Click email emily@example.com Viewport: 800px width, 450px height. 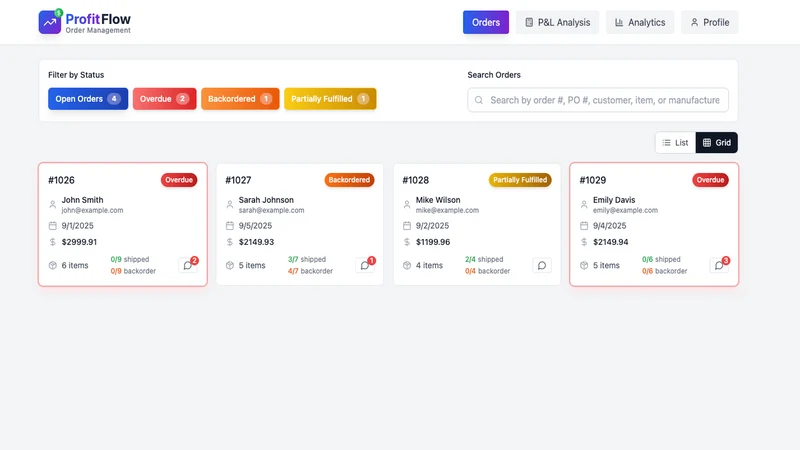[625, 210]
